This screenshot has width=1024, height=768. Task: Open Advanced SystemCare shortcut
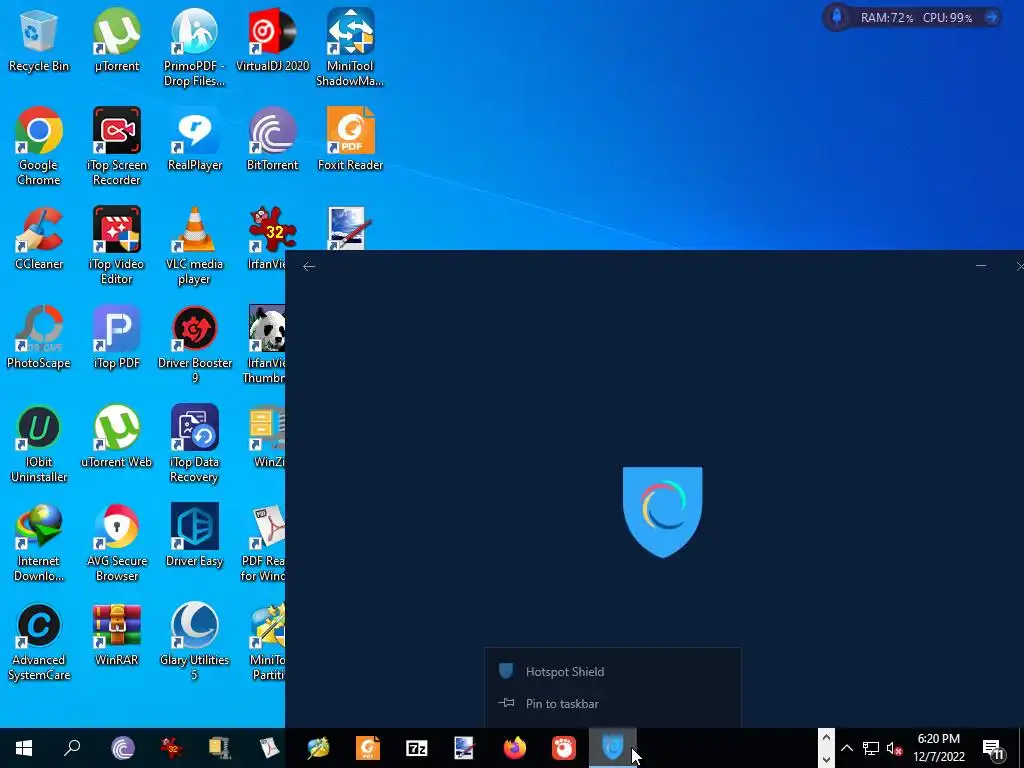pos(39,642)
